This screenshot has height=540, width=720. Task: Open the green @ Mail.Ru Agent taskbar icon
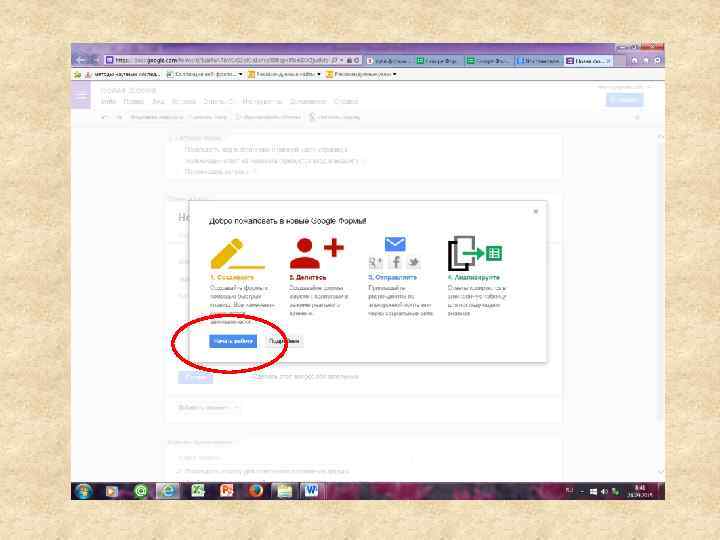pyautogui.click(x=141, y=491)
